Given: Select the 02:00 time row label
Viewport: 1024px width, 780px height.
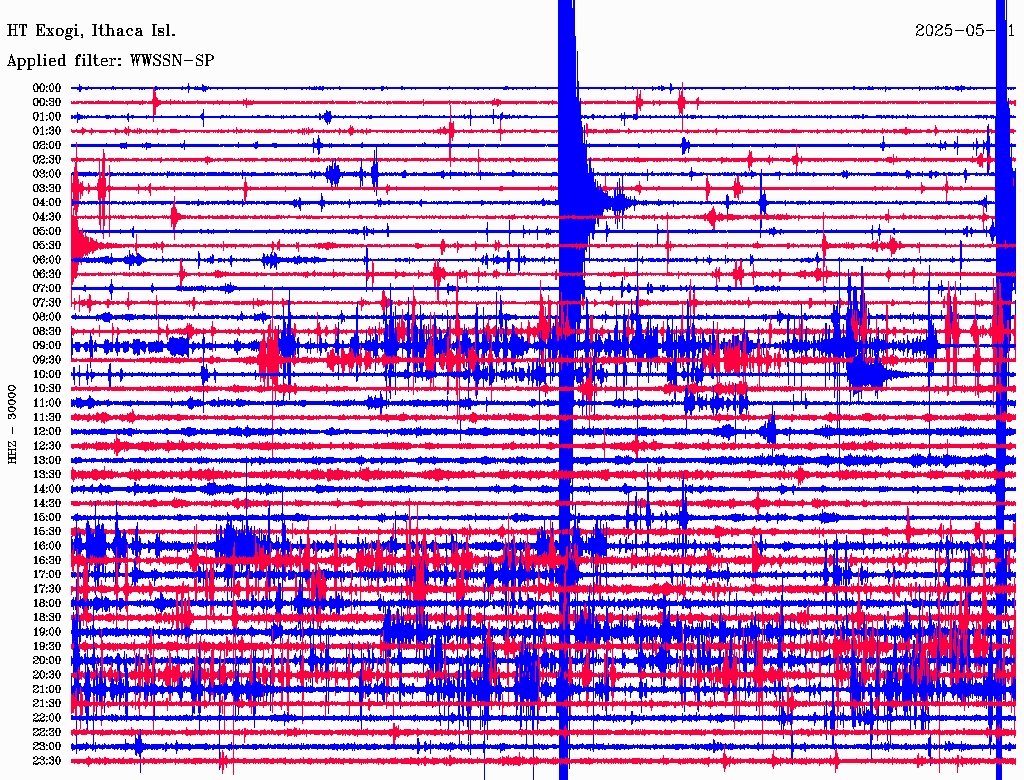Looking at the screenshot, I should point(47,146).
